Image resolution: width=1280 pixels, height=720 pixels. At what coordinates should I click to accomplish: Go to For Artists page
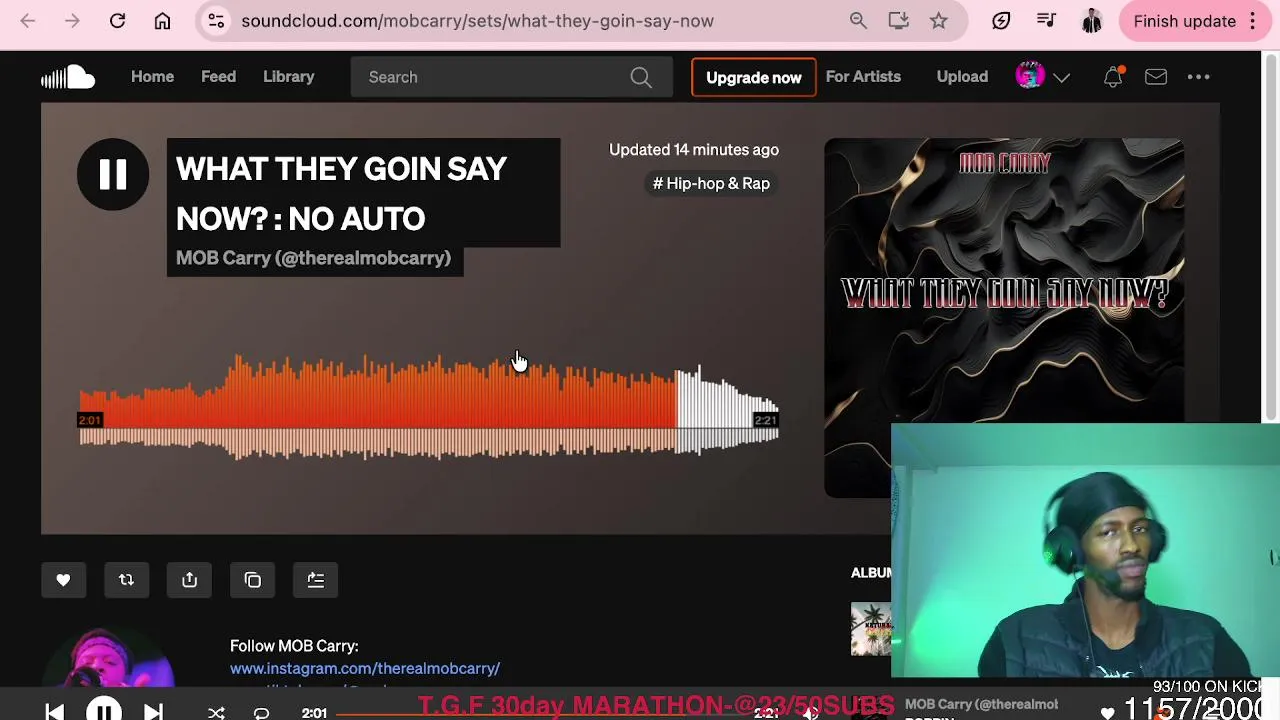[x=863, y=77]
